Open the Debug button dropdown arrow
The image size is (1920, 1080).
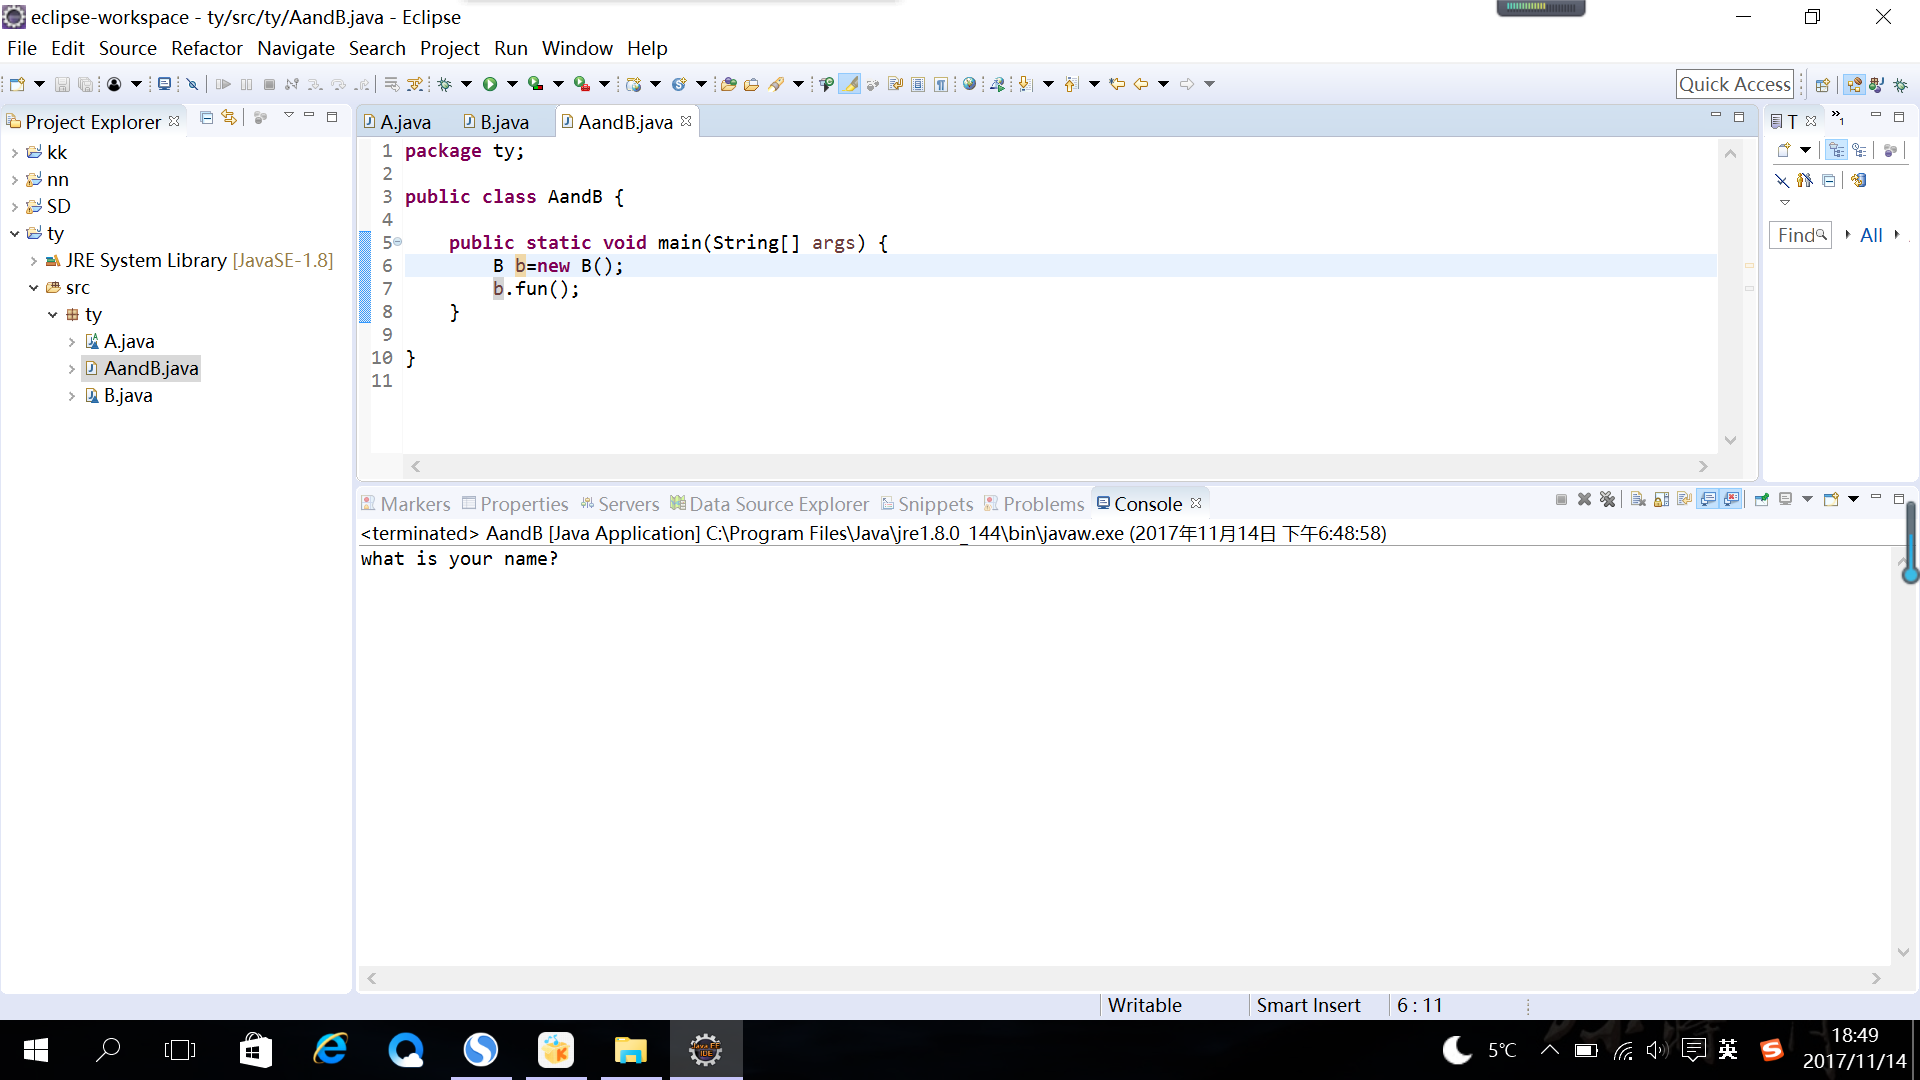point(466,84)
